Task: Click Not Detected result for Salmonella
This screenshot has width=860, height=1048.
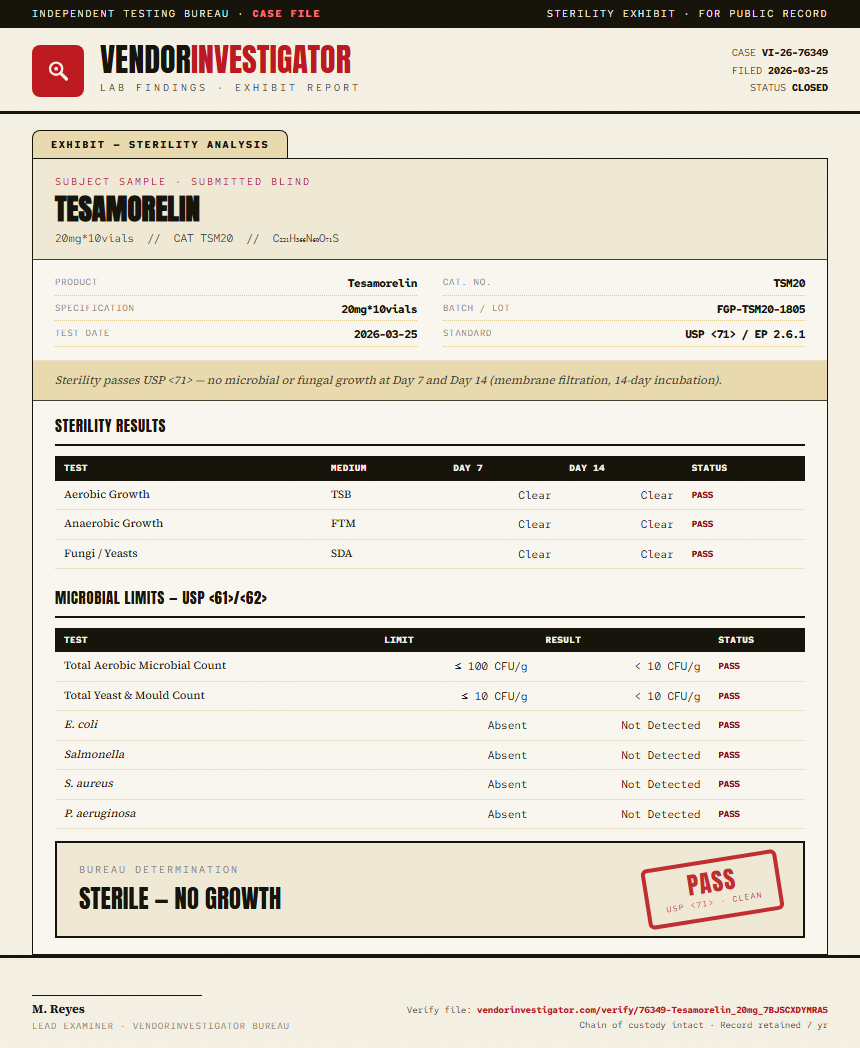Action: click(661, 755)
